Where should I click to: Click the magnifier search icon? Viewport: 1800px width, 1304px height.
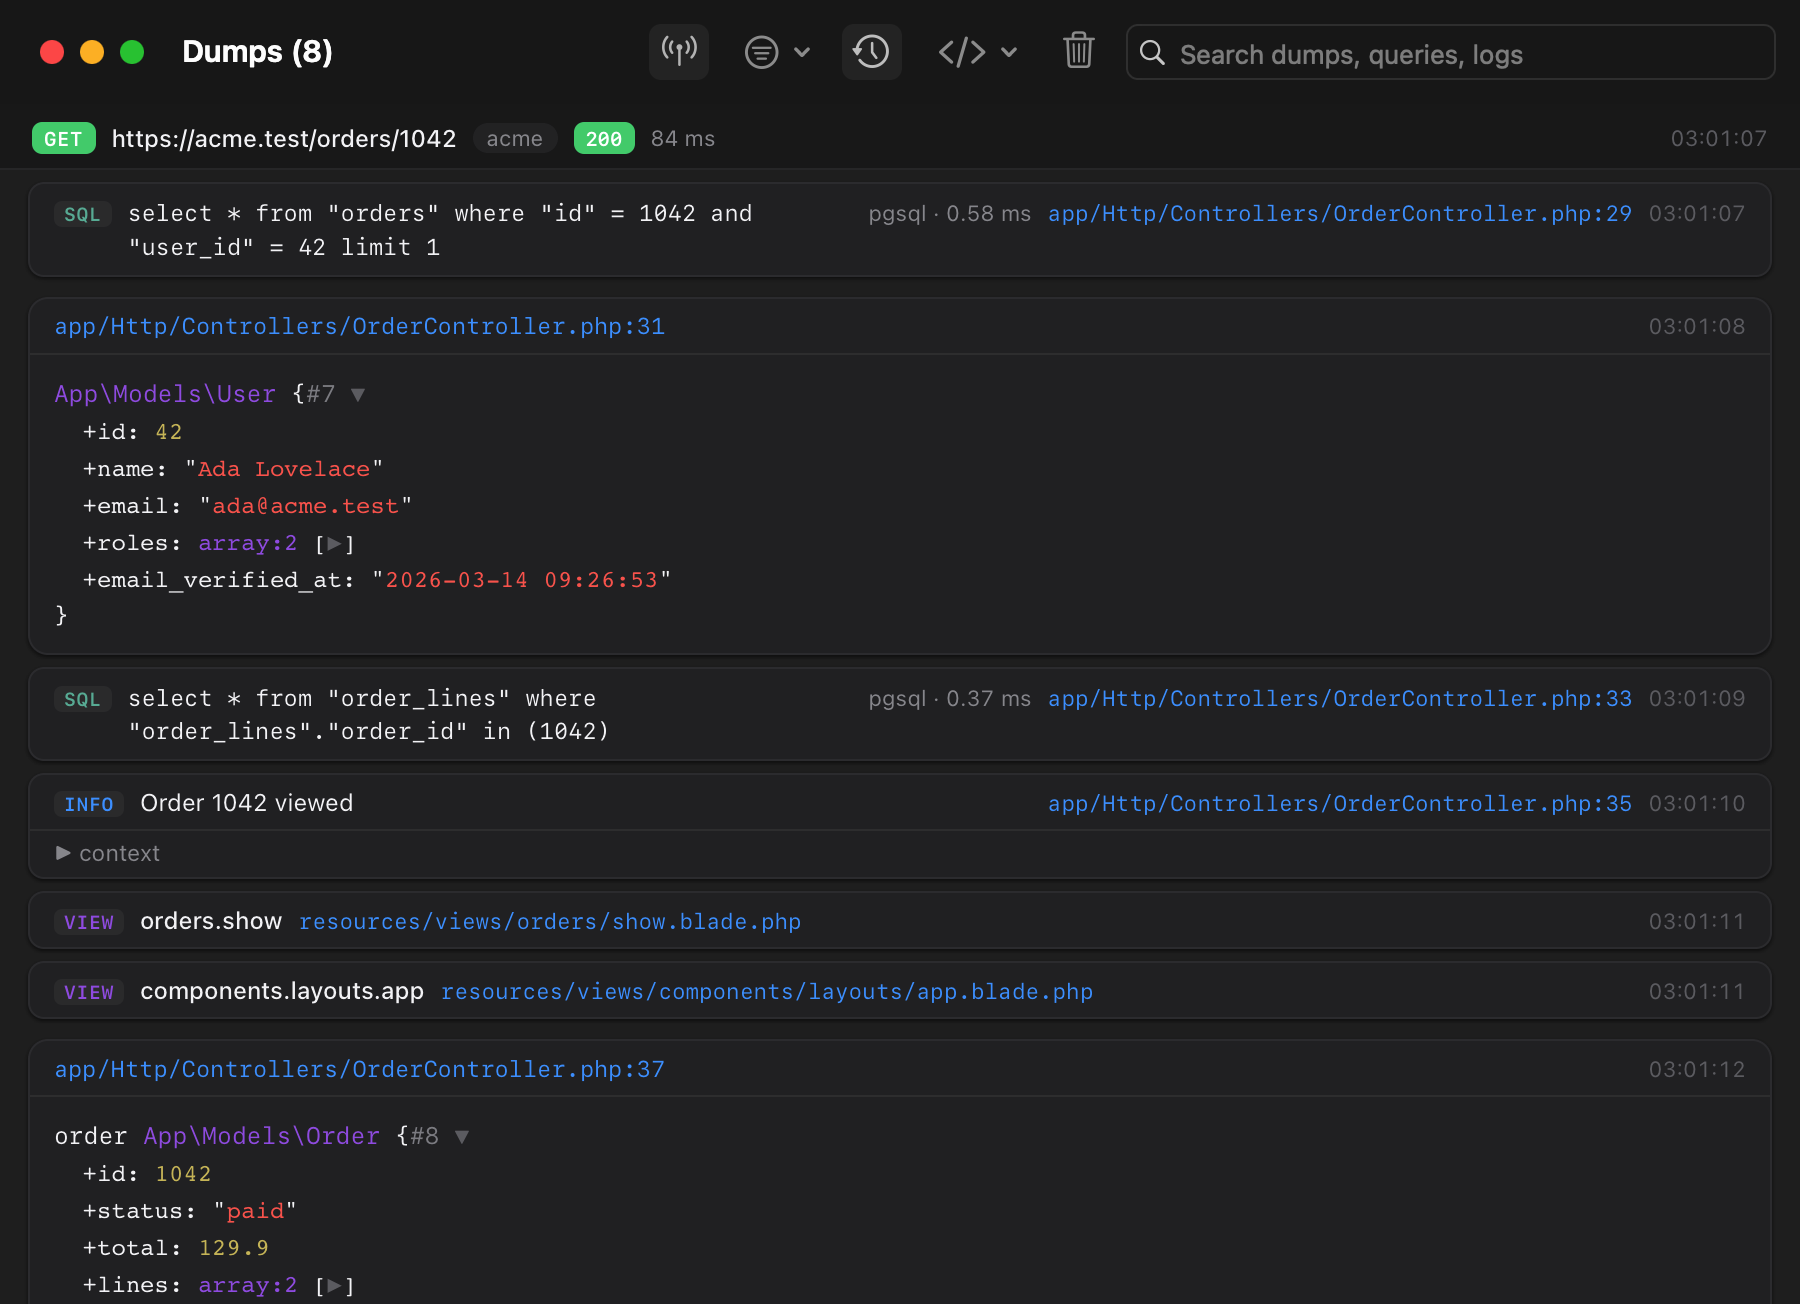(x=1152, y=53)
